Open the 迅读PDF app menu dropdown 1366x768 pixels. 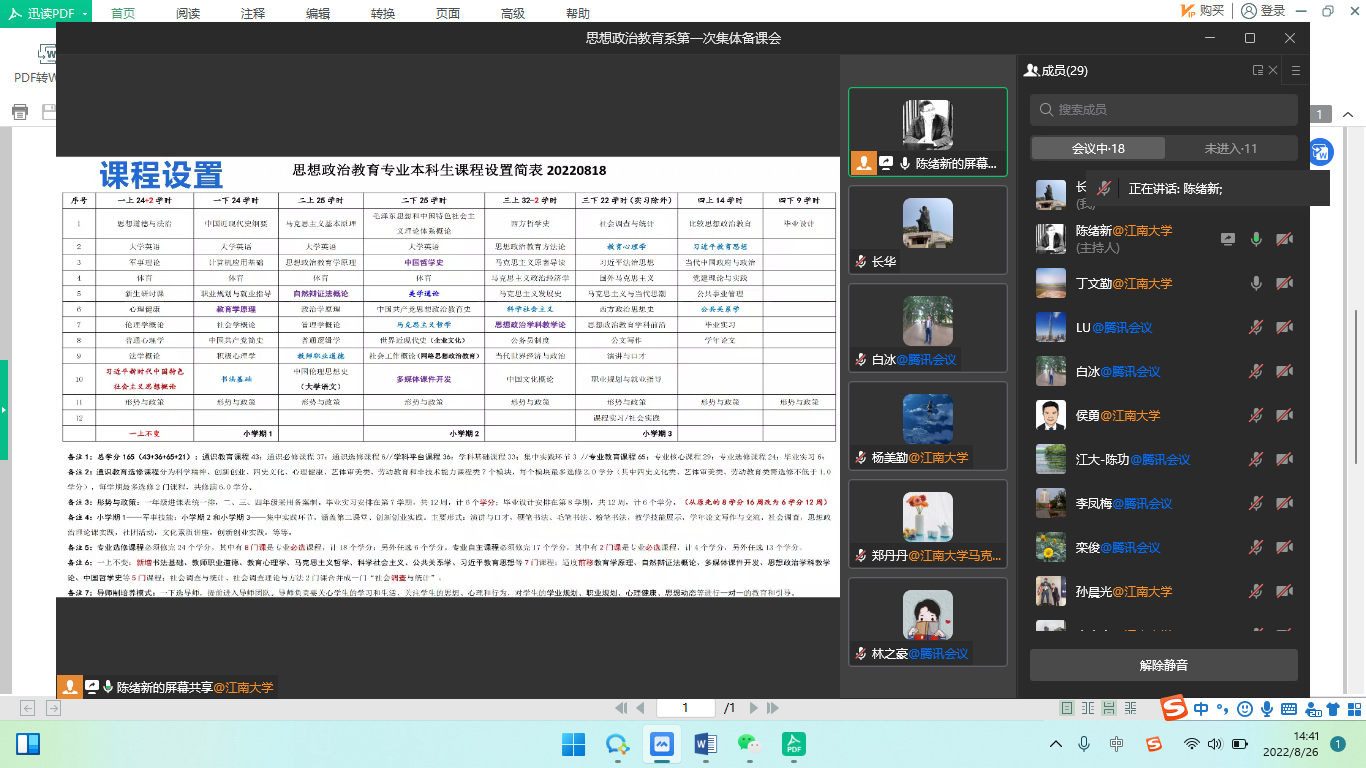[84, 13]
